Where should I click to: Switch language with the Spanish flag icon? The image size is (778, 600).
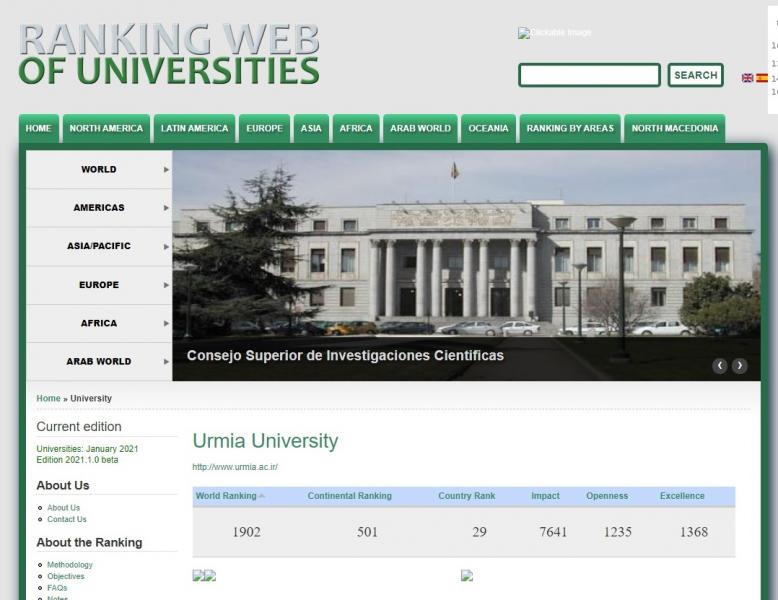(762, 78)
